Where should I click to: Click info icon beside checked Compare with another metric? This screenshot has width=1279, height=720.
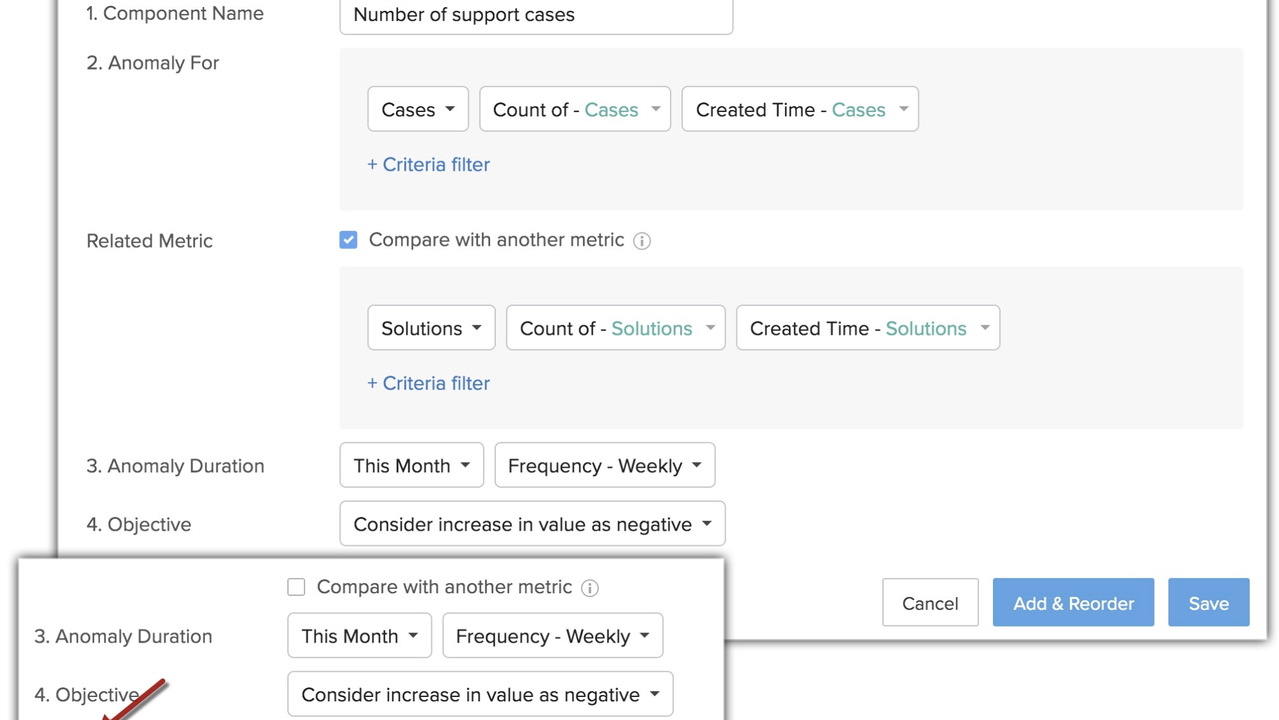pos(642,241)
